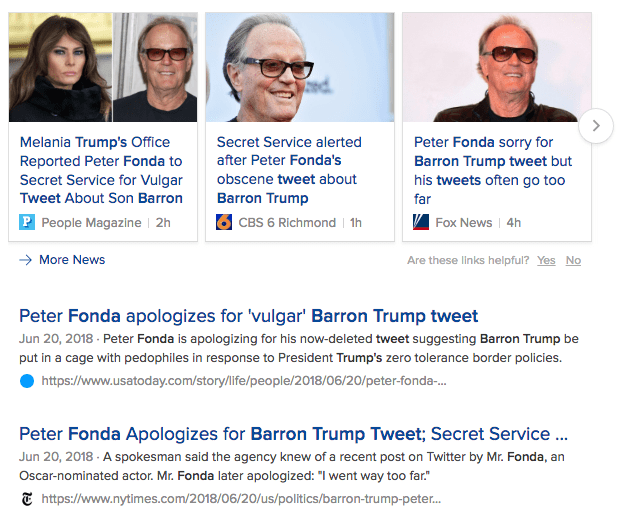This screenshot has width=622, height=530.
Task: Click the People Magazine card thumbnail image
Action: click(103, 68)
